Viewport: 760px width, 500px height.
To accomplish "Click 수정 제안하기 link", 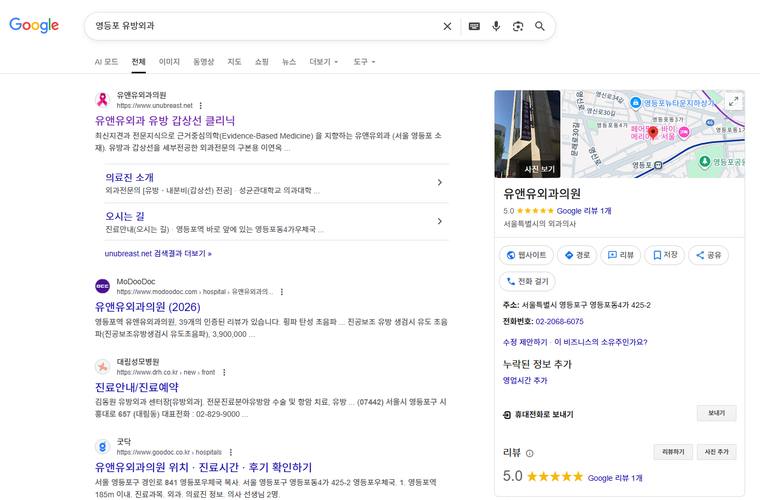I will [525, 342].
